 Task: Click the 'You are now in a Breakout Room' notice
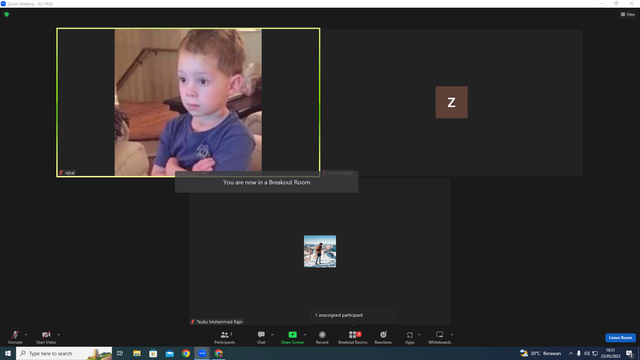[267, 182]
